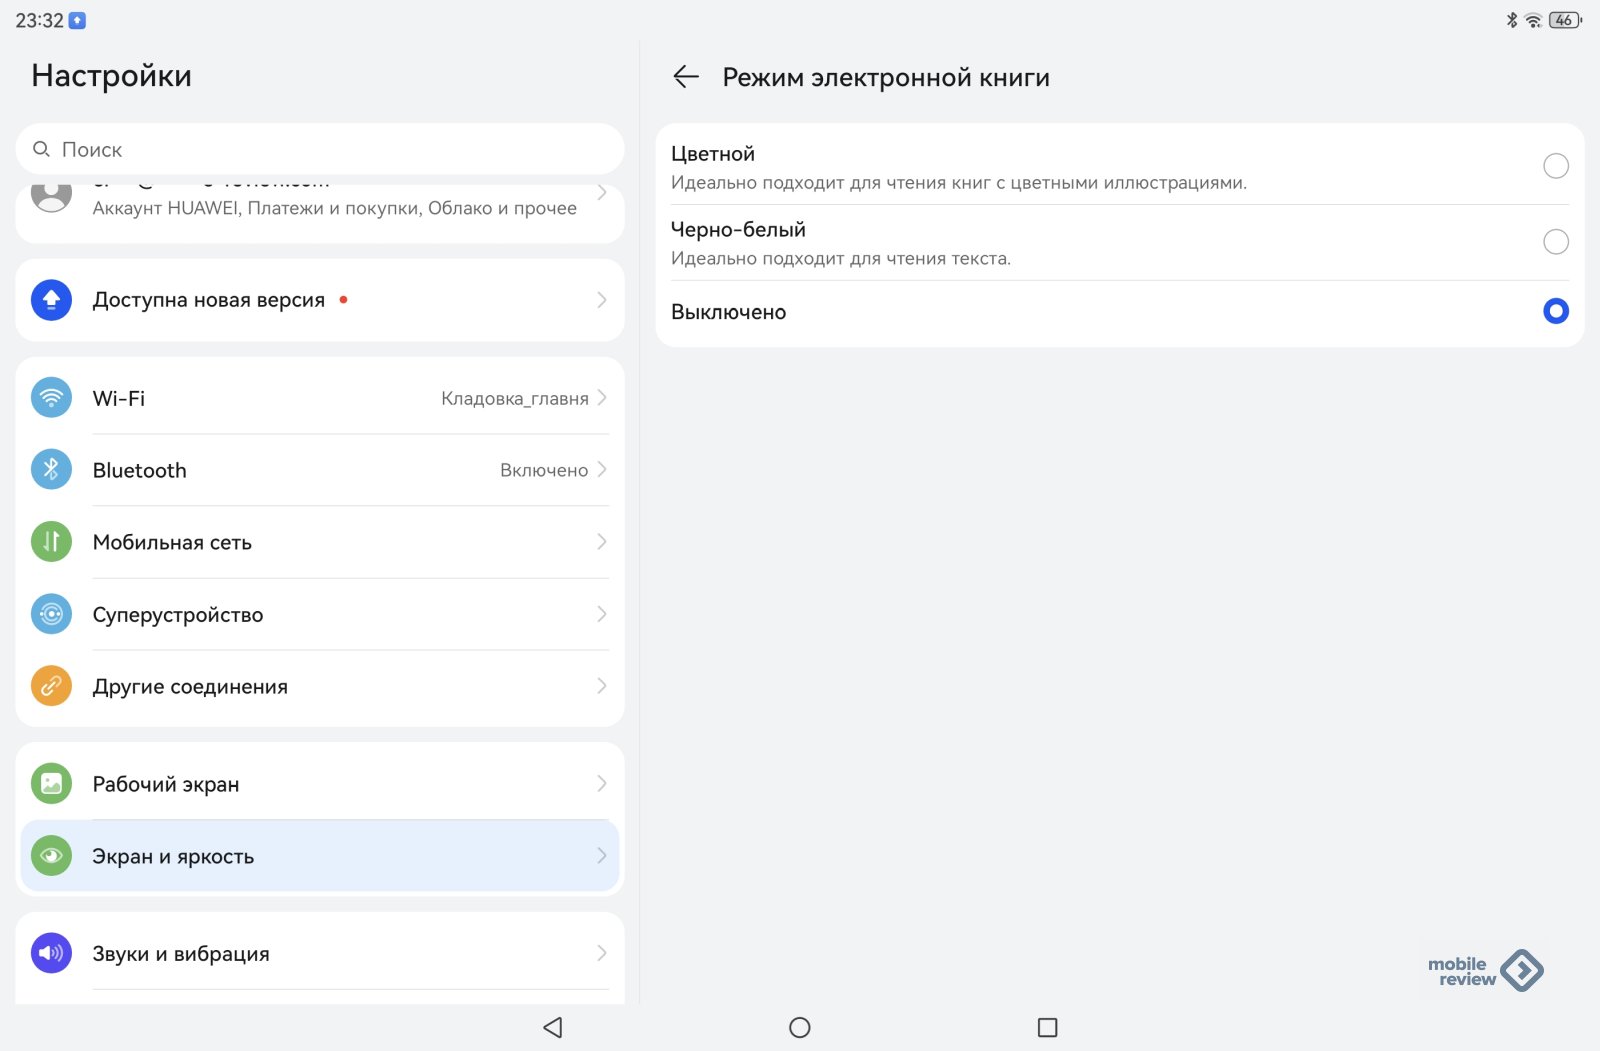Tap the green Мобильная сеть icon
Viewport: 1600px width, 1051px height.
(51, 542)
